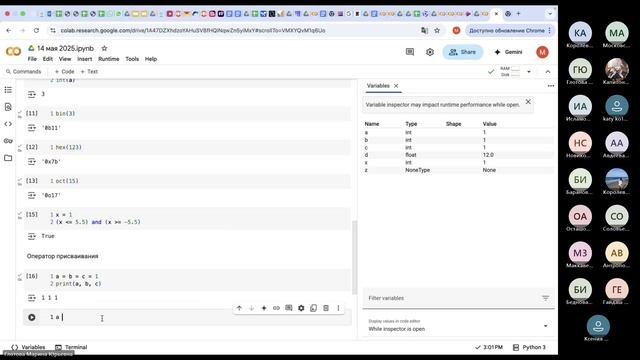Click the notebook vertical scrollbar
This screenshot has width=640, height=360.
[355, 257]
